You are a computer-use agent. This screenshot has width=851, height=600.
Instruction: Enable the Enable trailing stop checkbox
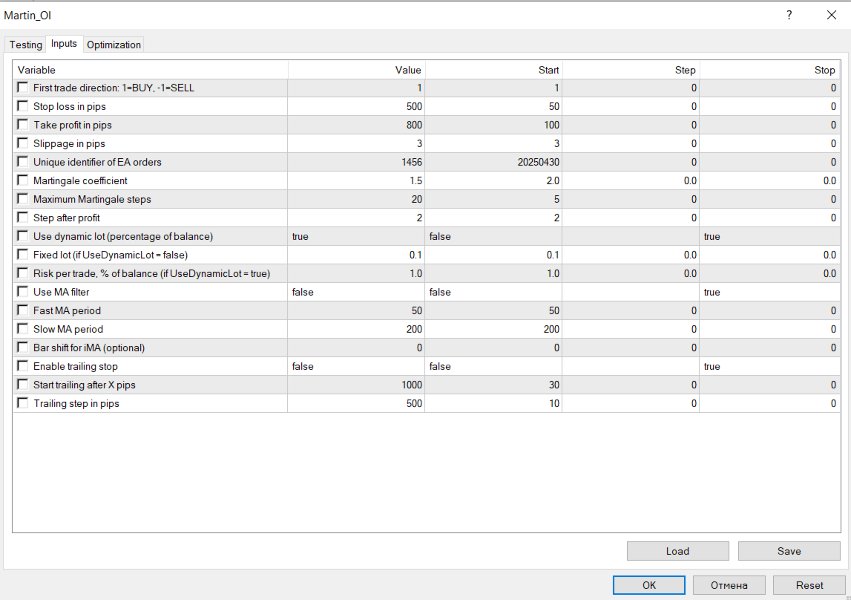[x=22, y=366]
